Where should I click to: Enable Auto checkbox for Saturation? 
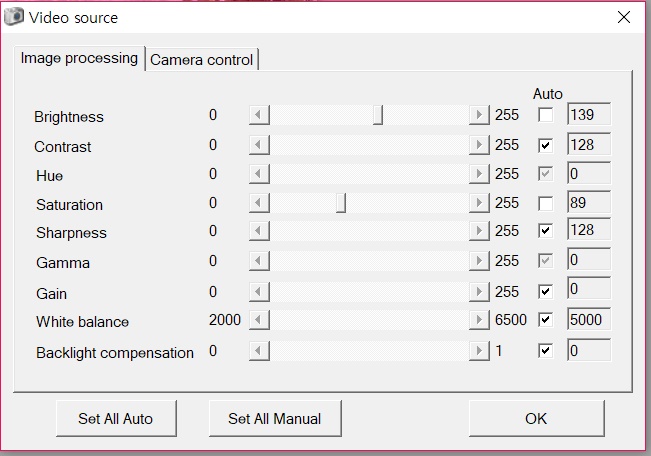coord(545,203)
